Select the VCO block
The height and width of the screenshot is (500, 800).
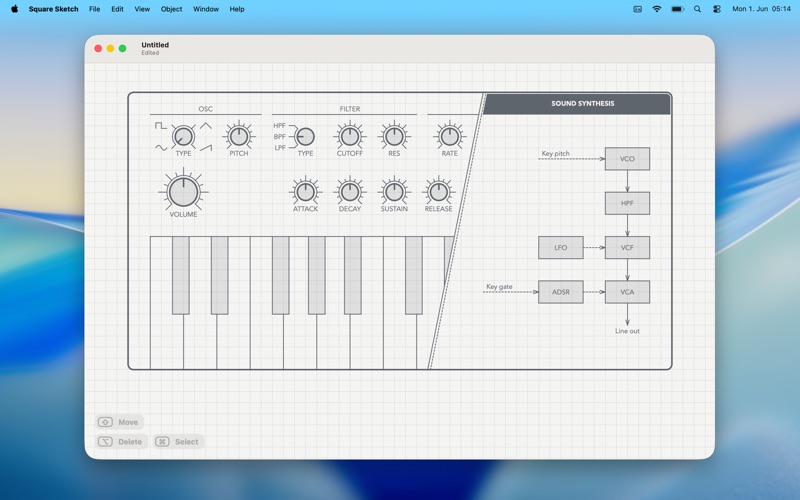click(x=627, y=159)
